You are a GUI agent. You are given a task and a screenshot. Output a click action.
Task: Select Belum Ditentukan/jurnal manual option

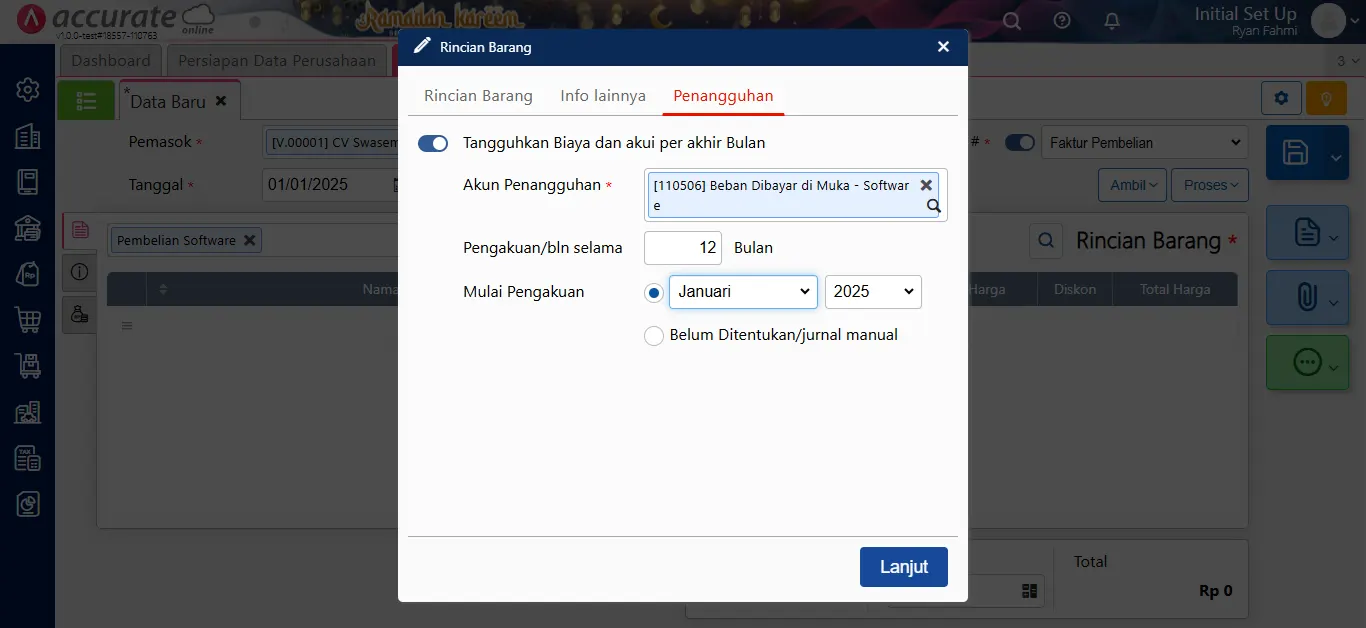[x=653, y=336]
